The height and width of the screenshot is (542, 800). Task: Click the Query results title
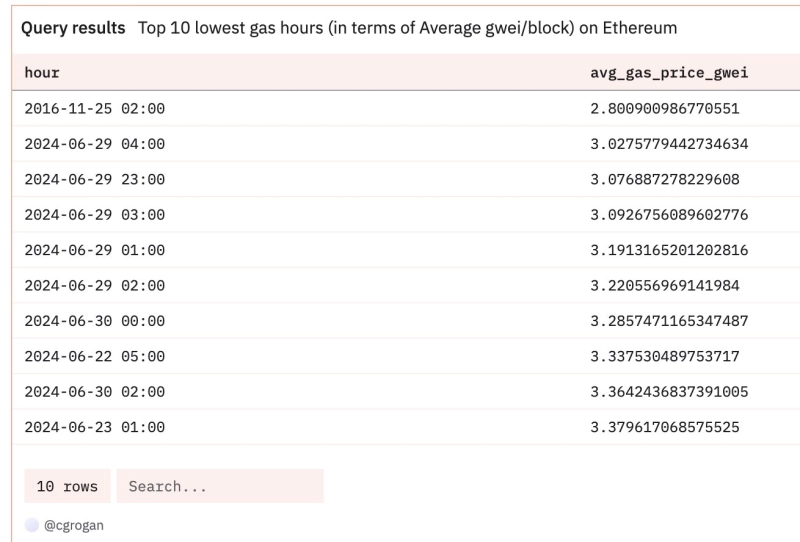pos(72,28)
